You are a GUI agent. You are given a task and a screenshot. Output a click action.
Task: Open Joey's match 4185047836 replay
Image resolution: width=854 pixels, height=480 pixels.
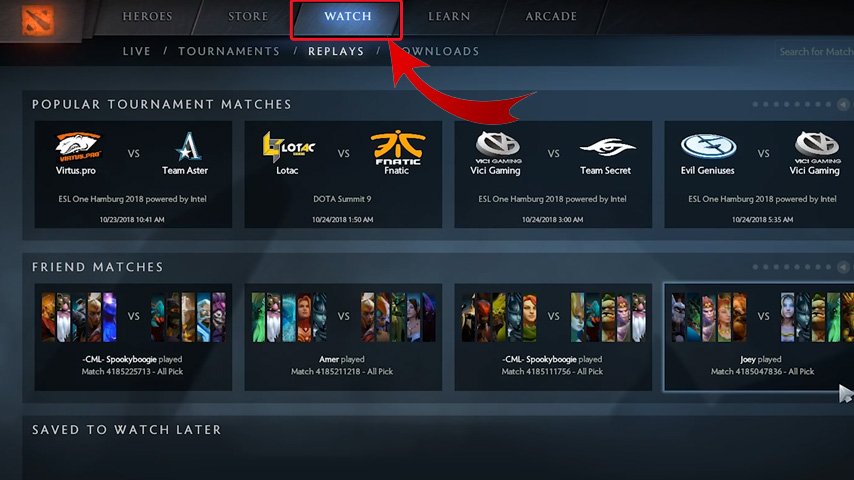(759, 337)
